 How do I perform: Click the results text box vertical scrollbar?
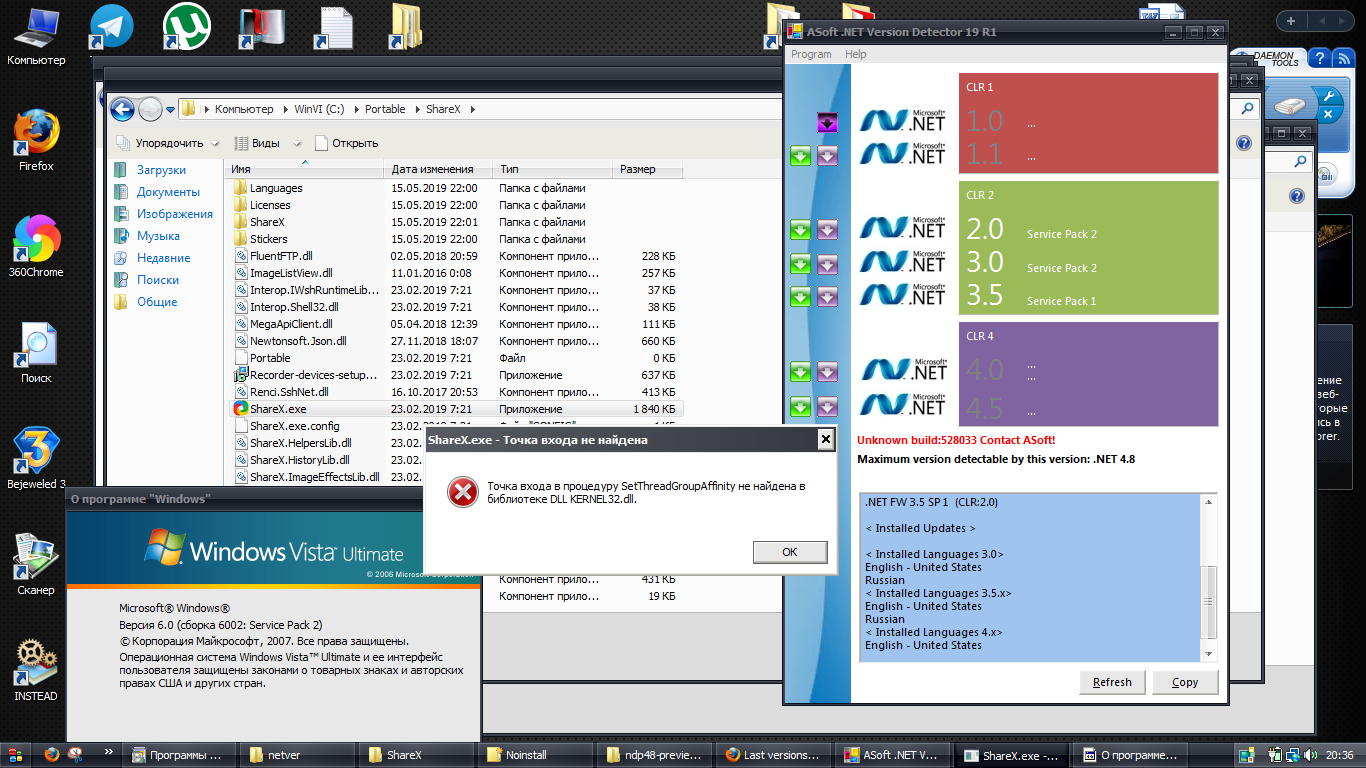[1209, 577]
